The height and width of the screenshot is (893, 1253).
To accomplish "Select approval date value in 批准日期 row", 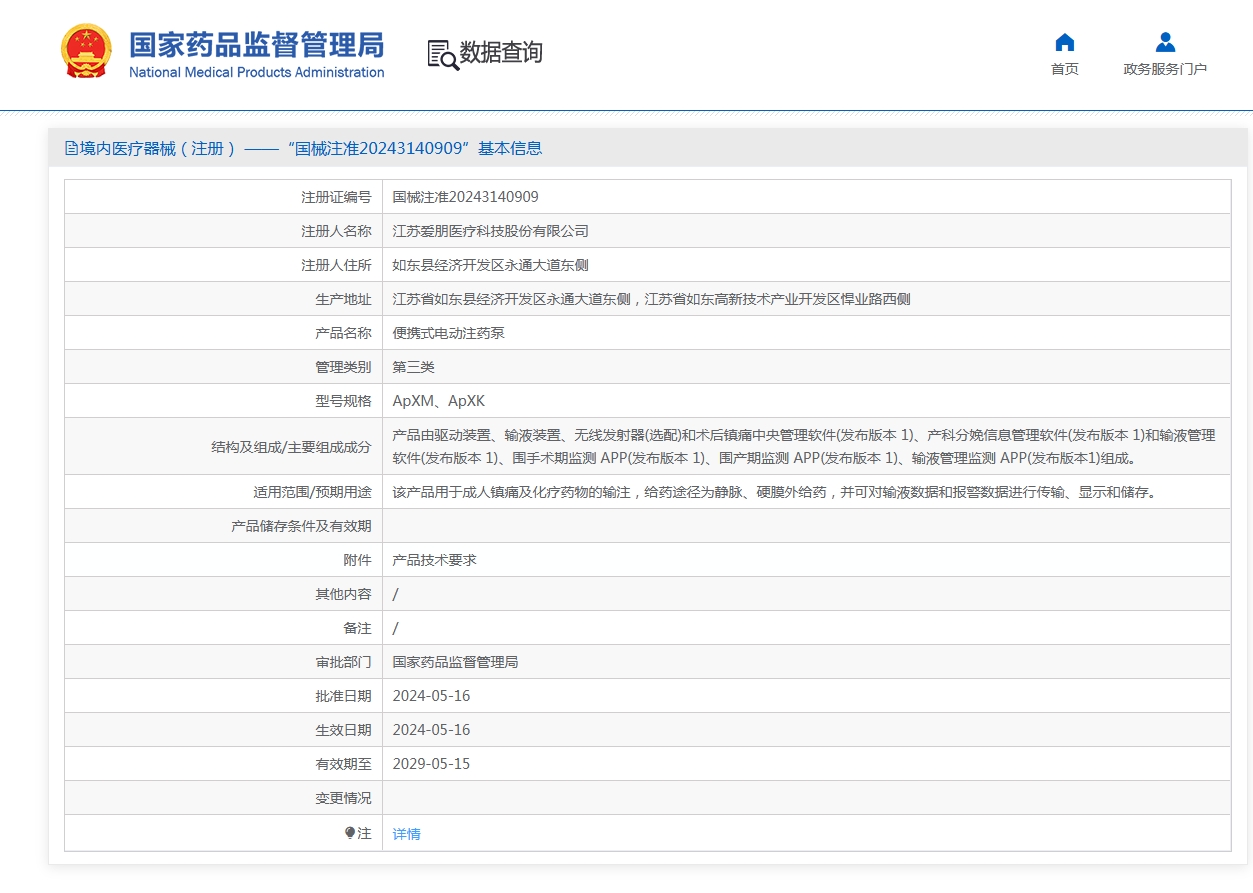I will [432, 696].
